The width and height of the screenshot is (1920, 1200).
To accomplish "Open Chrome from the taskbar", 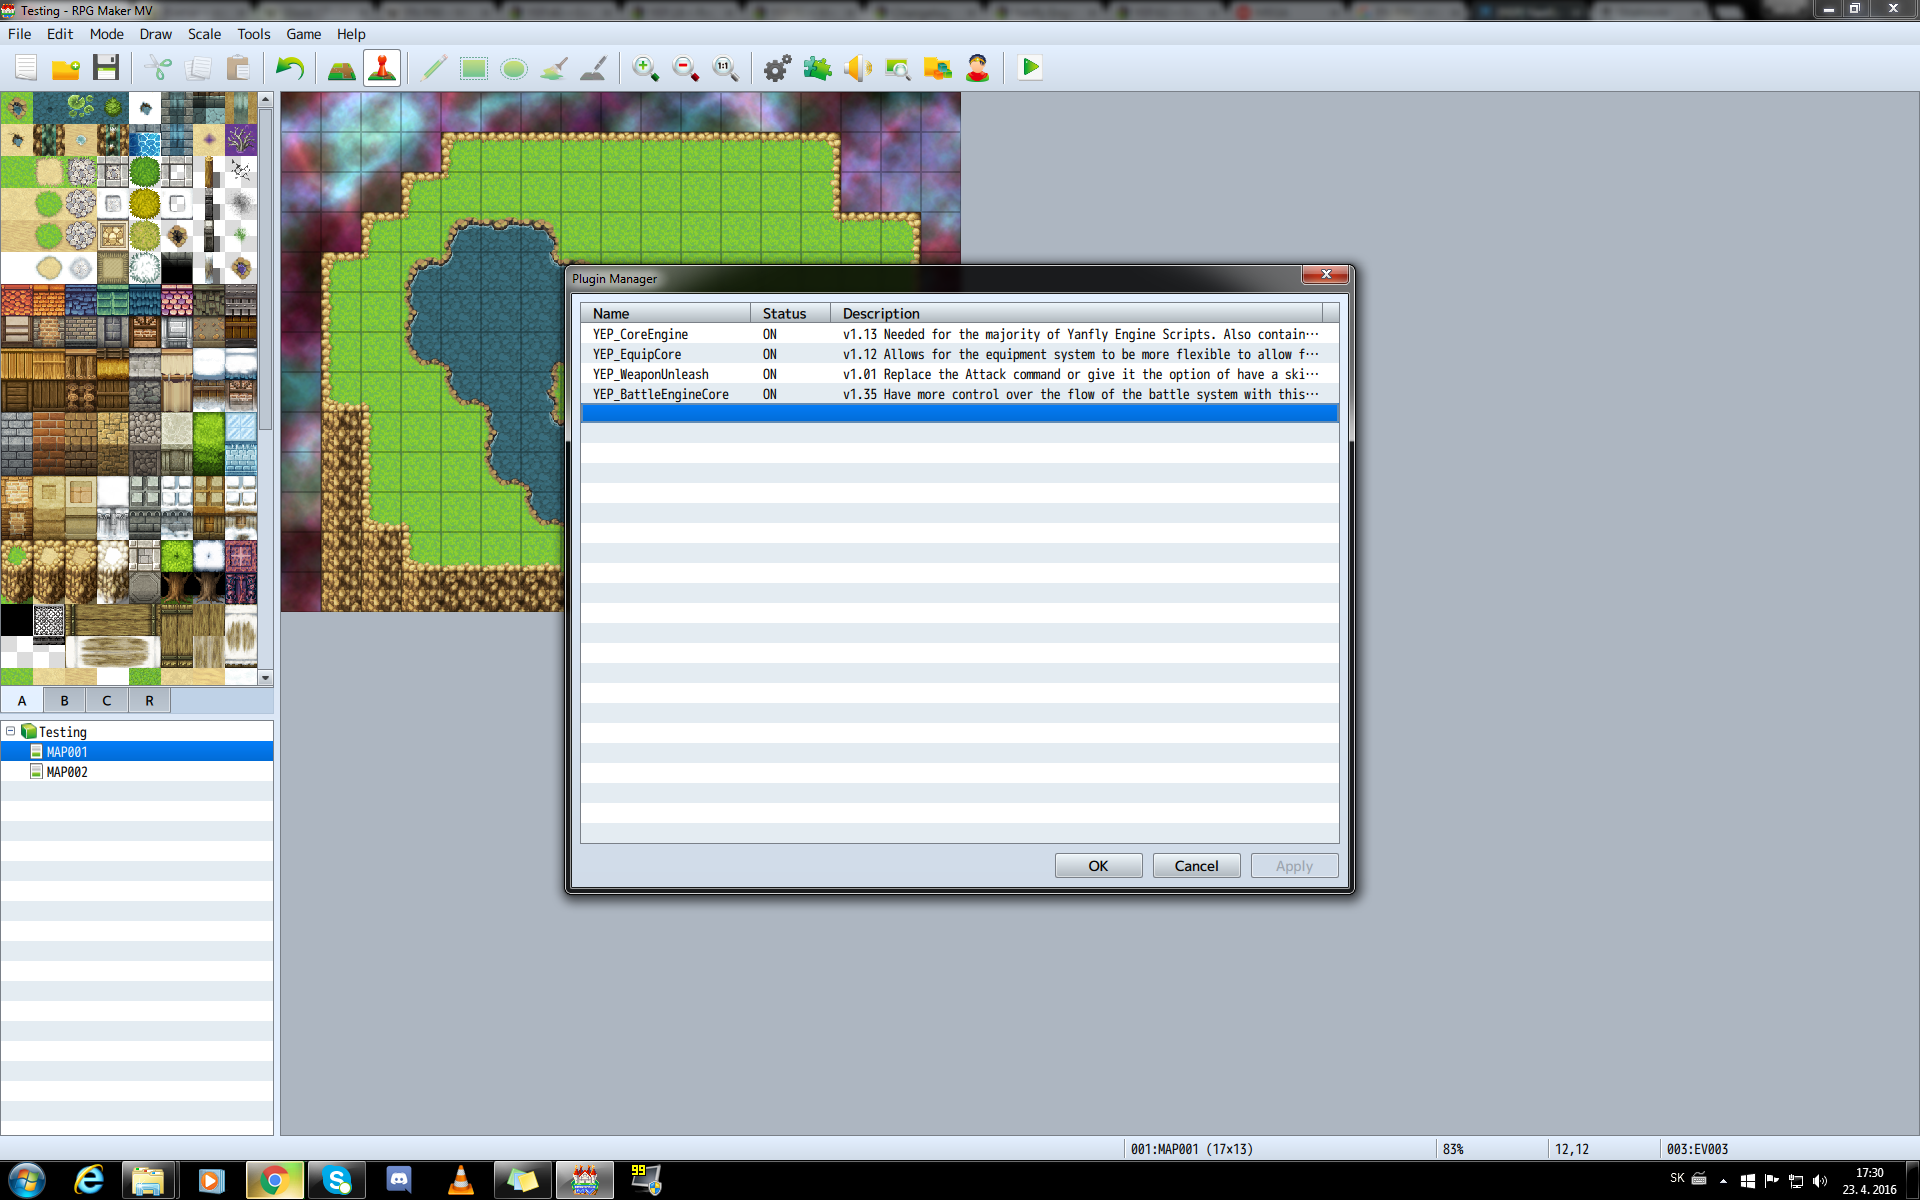I will 274,1180.
